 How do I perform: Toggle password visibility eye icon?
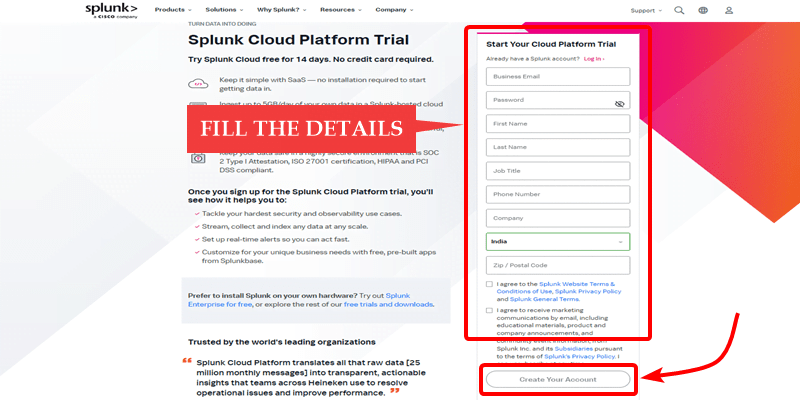tap(619, 104)
